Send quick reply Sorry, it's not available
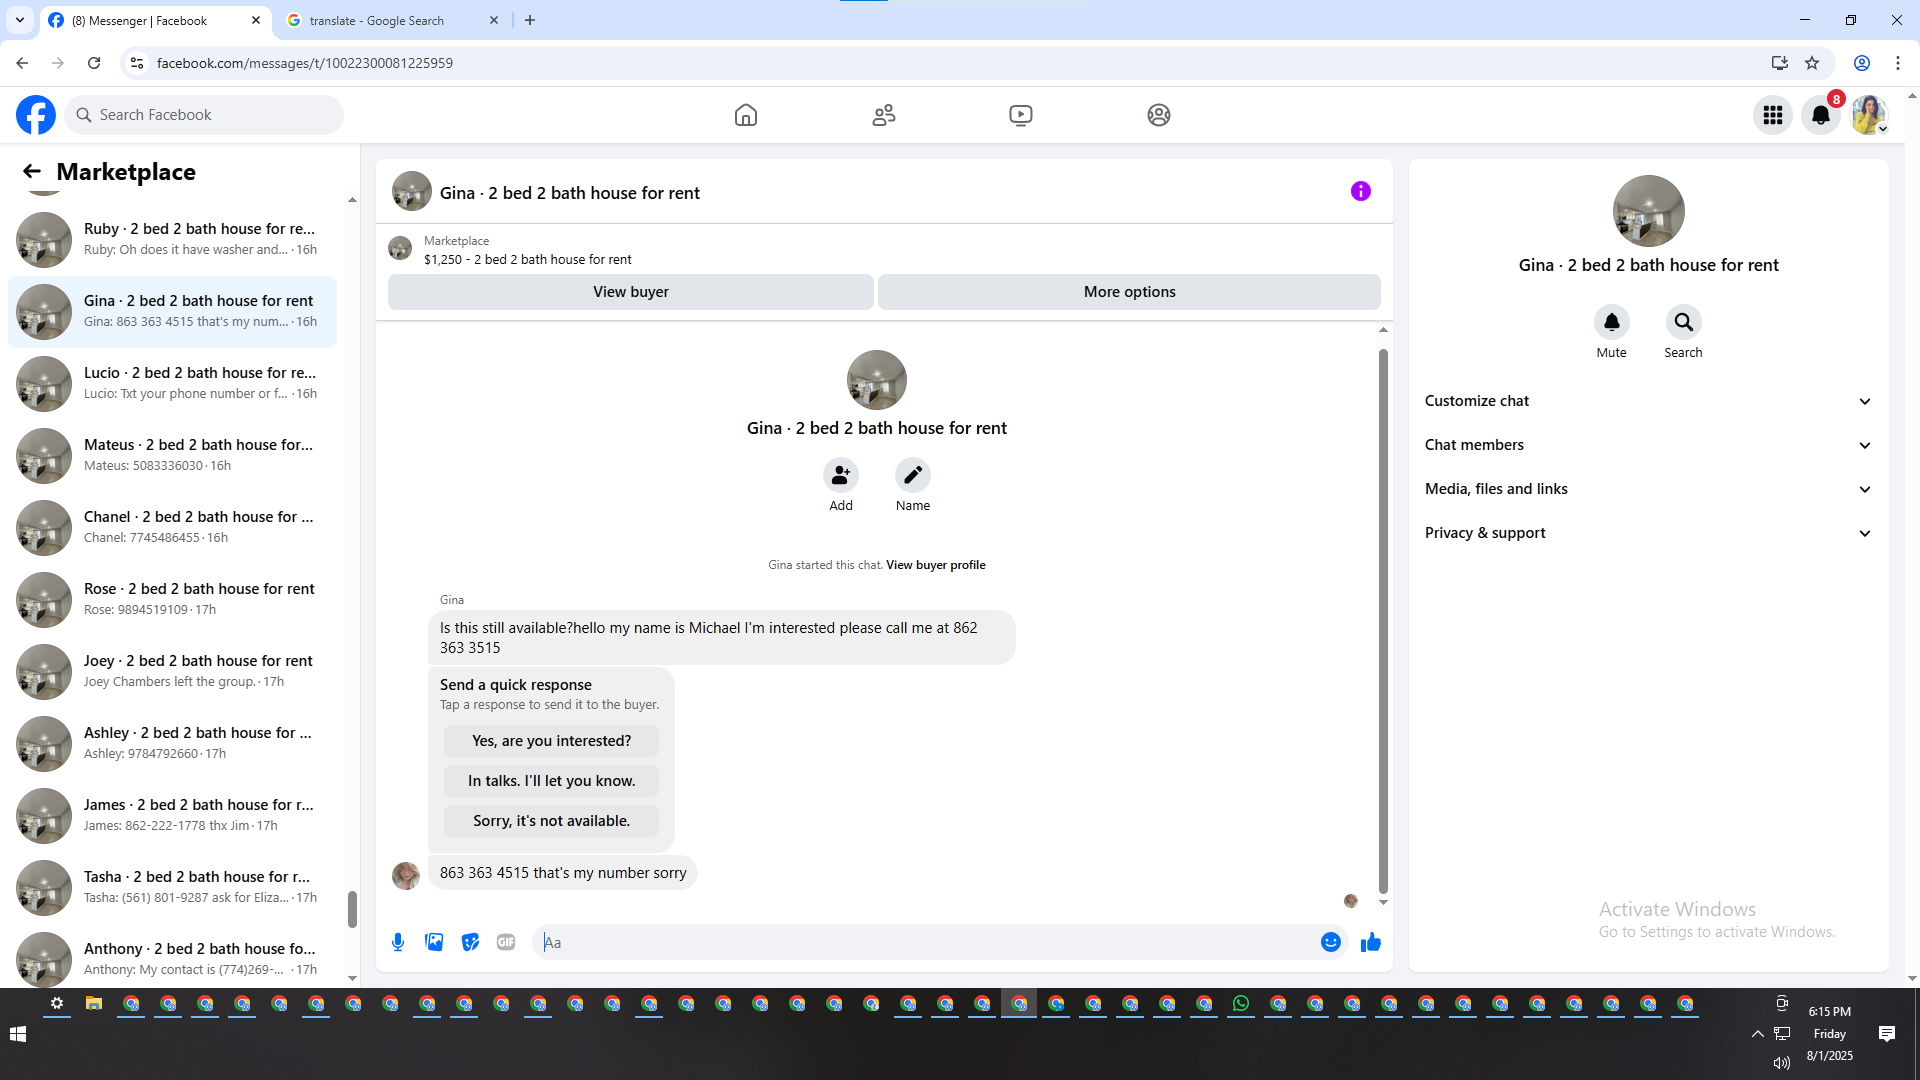1920x1080 pixels. [551, 821]
